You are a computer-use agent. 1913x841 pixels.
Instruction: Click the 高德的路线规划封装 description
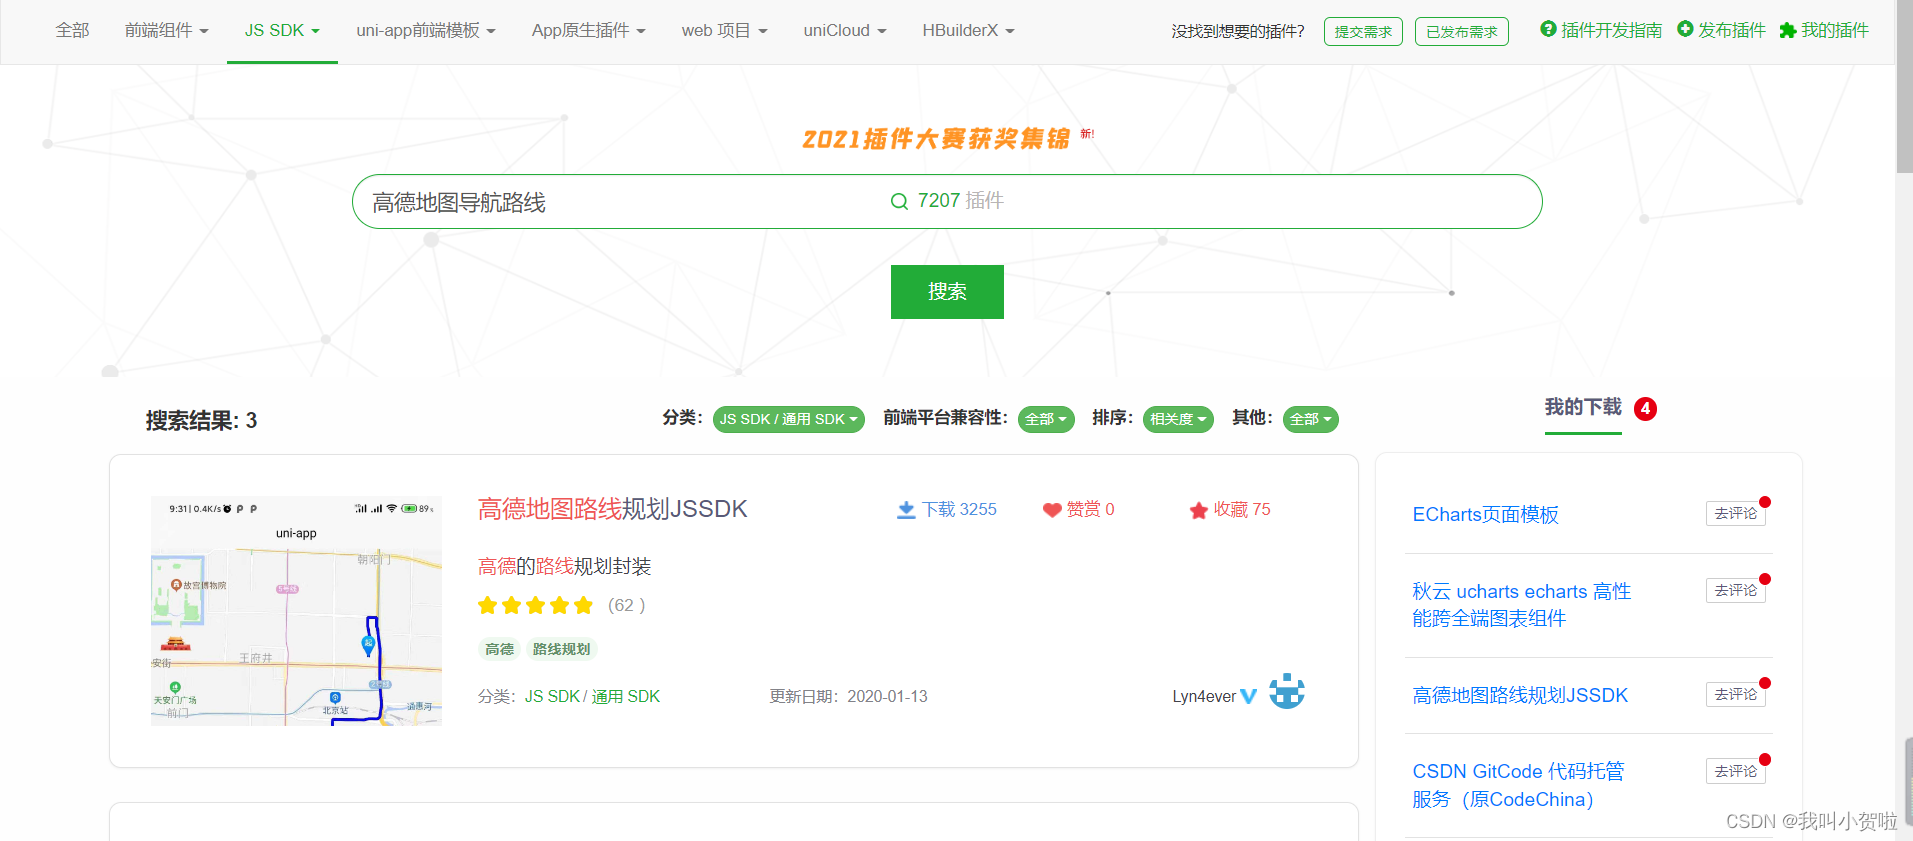tap(564, 566)
